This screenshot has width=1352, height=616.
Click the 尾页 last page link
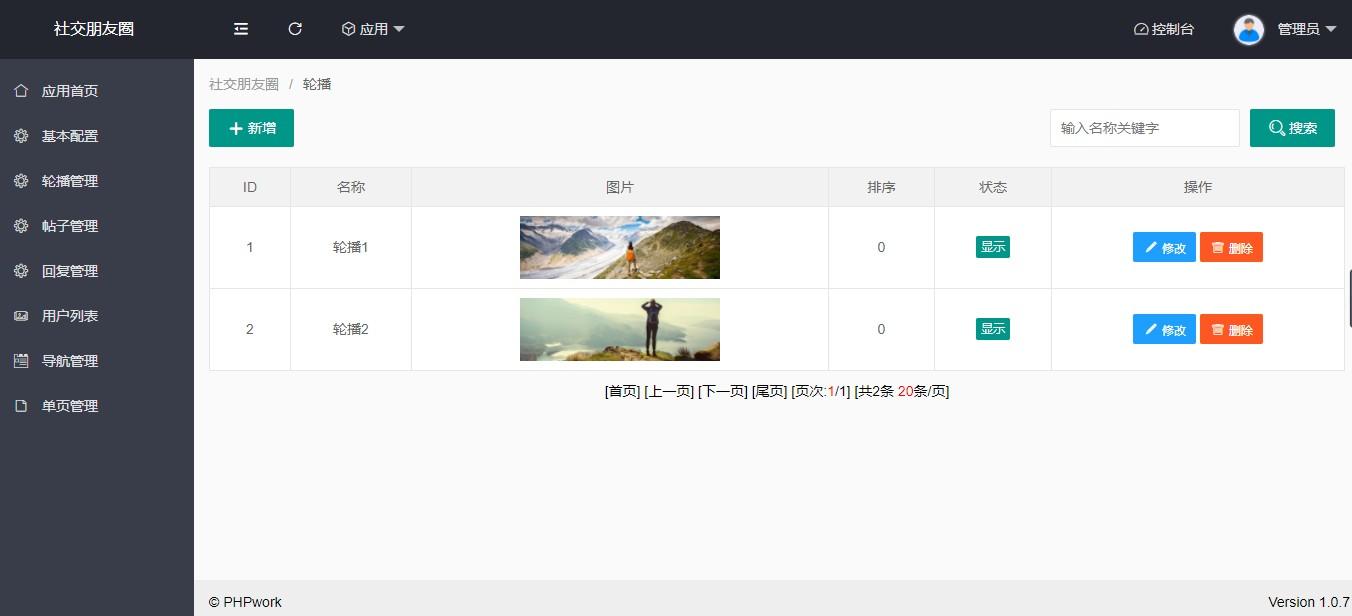pyautogui.click(x=769, y=391)
